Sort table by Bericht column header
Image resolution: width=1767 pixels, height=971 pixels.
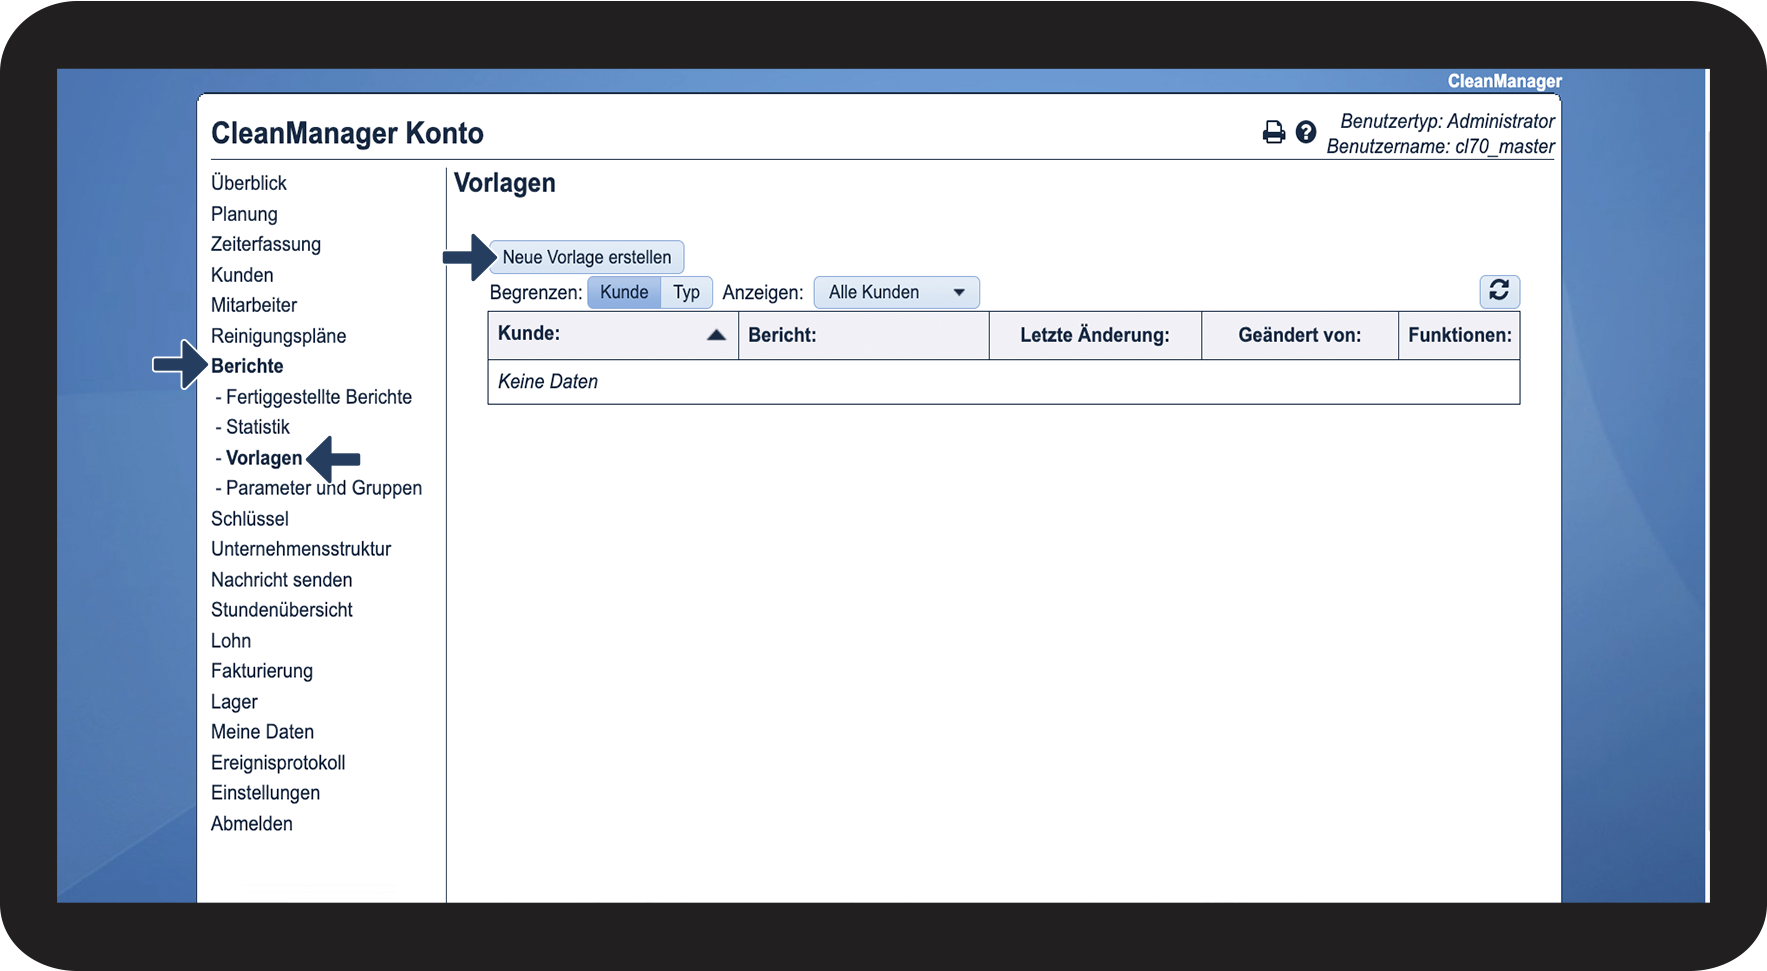click(x=782, y=335)
